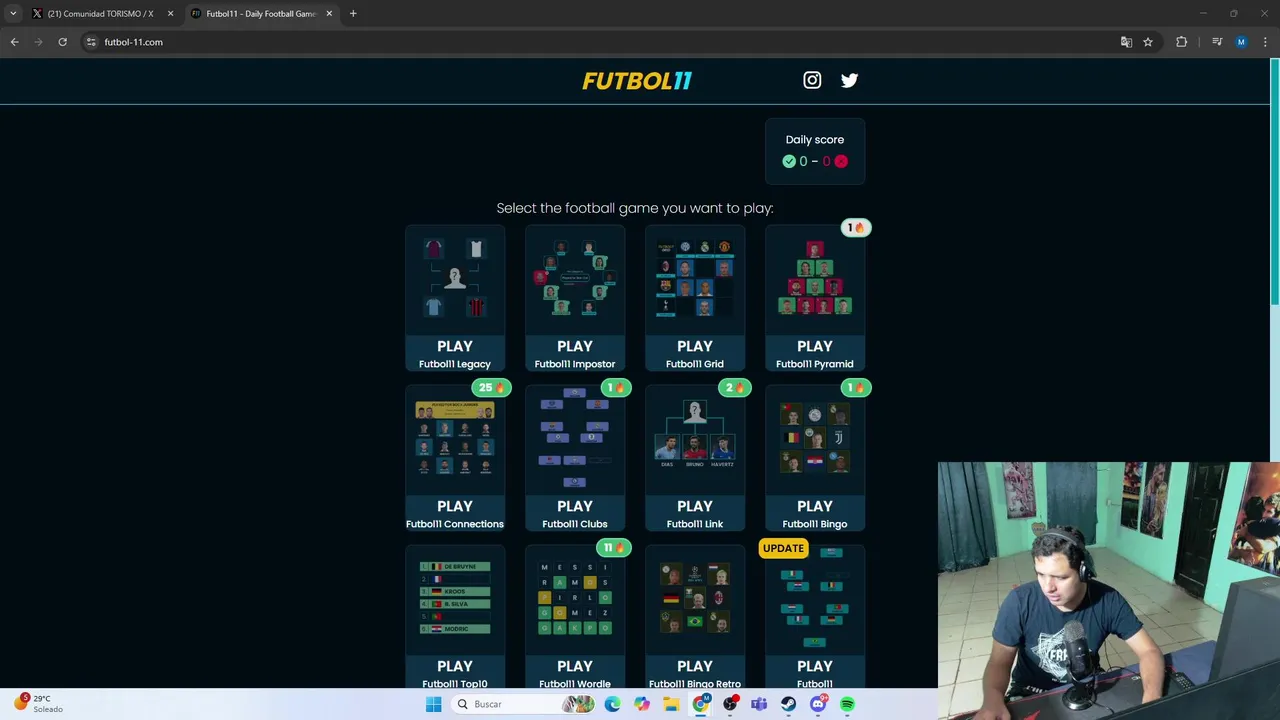Click the Buscar taskbar search box
Image resolution: width=1280 pixels, height=720 pixels.
(x=524, y=704)
